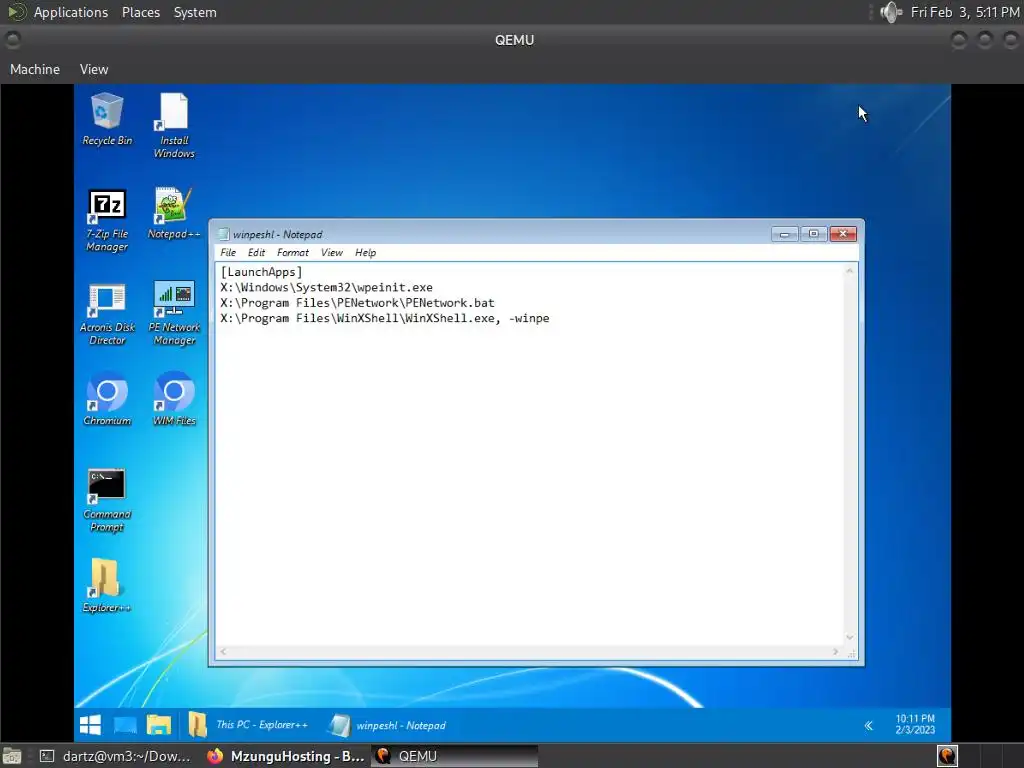The width and height of the screenshot is (1024, 768).
Task: Click Notepad vertical scrollbar up arrow
Action: pyautogui.click(x=850, y=270)
